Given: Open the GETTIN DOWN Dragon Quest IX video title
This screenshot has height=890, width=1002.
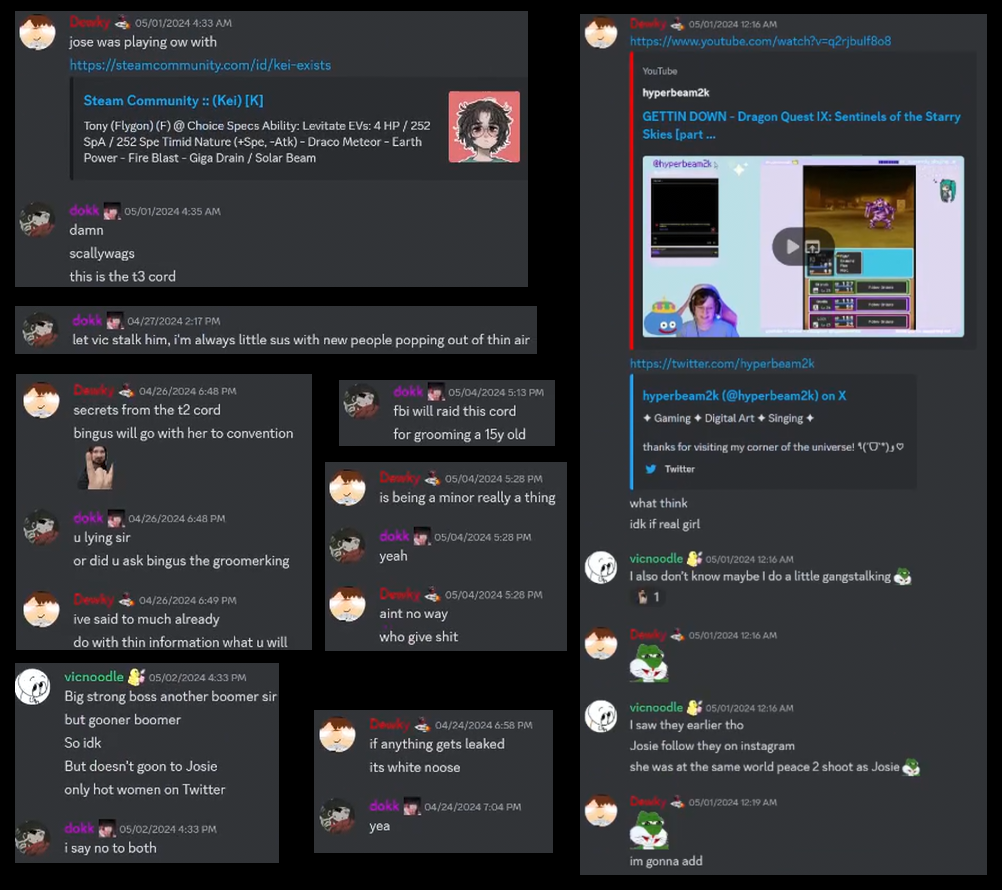Looking at the screenshot, I should pyautogui.click(x=801, y=125).
